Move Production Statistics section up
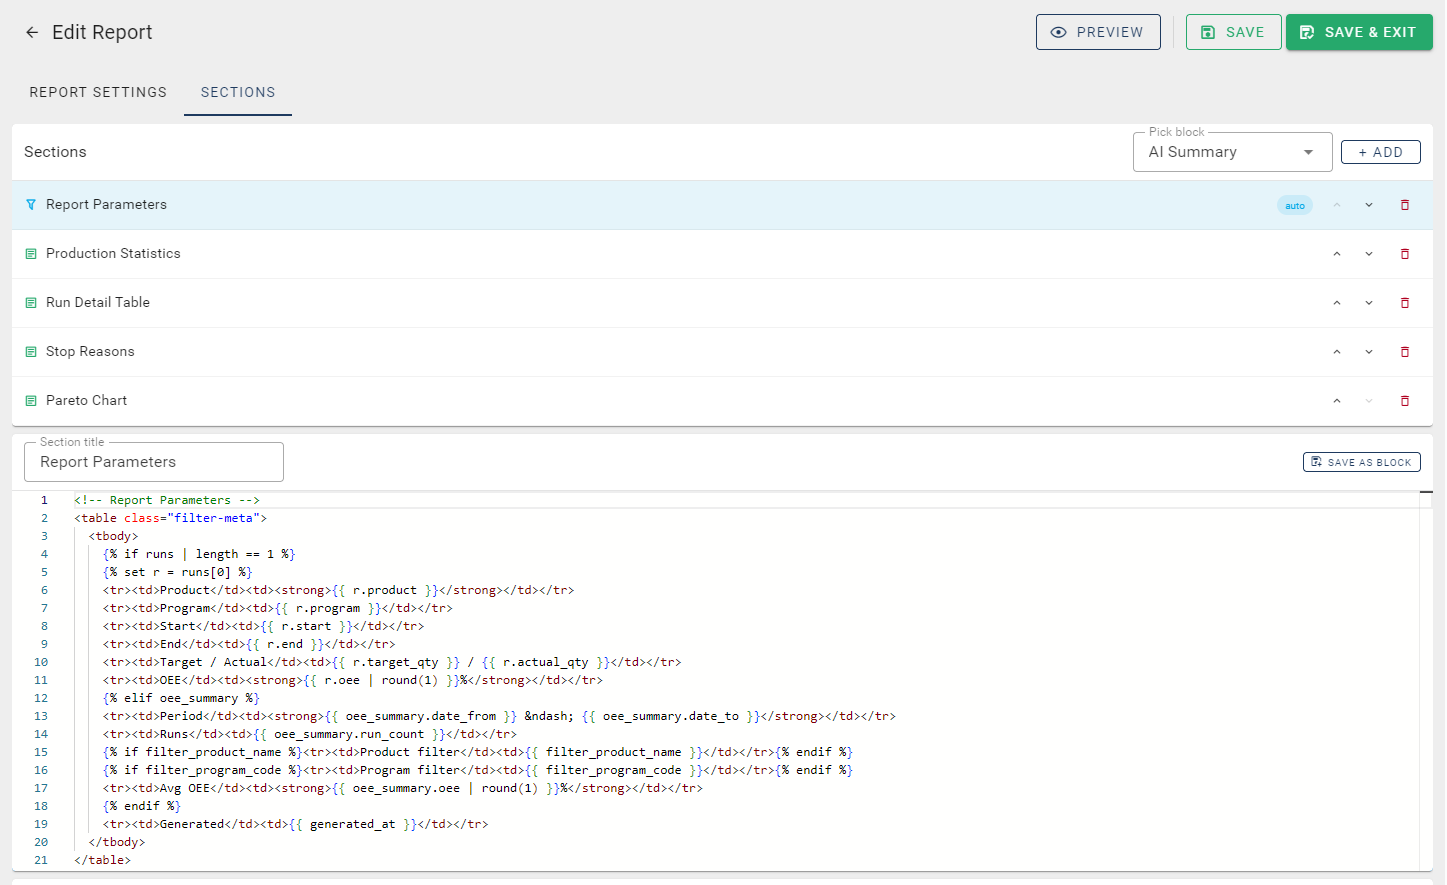 [x=1337, y=254]
